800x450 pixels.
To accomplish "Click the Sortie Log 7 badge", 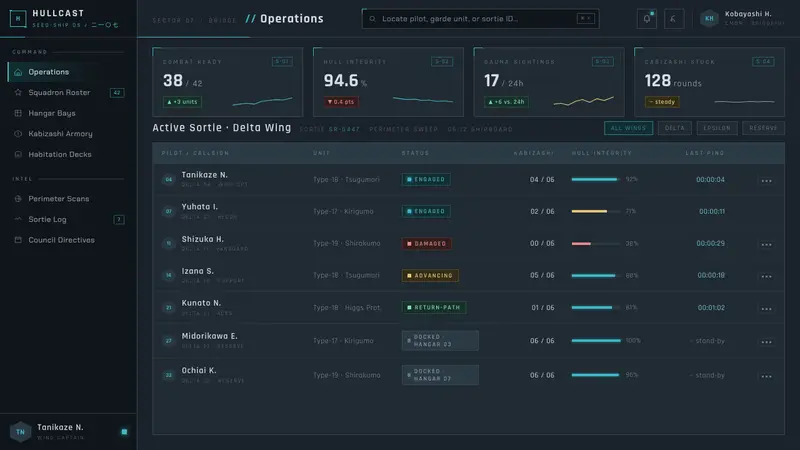I will point(118,220).
